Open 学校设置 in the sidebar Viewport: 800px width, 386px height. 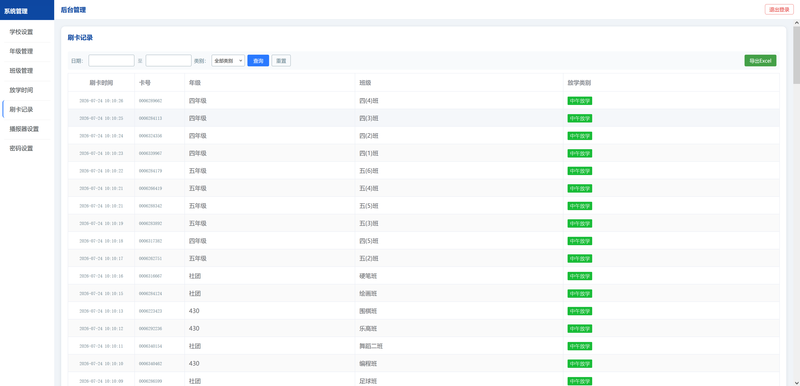click(x=21, y=32)
